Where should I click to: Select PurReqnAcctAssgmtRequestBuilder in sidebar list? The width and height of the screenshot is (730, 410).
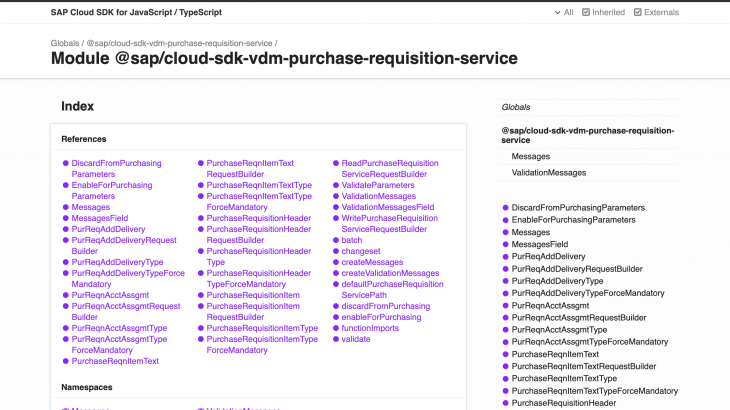(x=579, y=318)
